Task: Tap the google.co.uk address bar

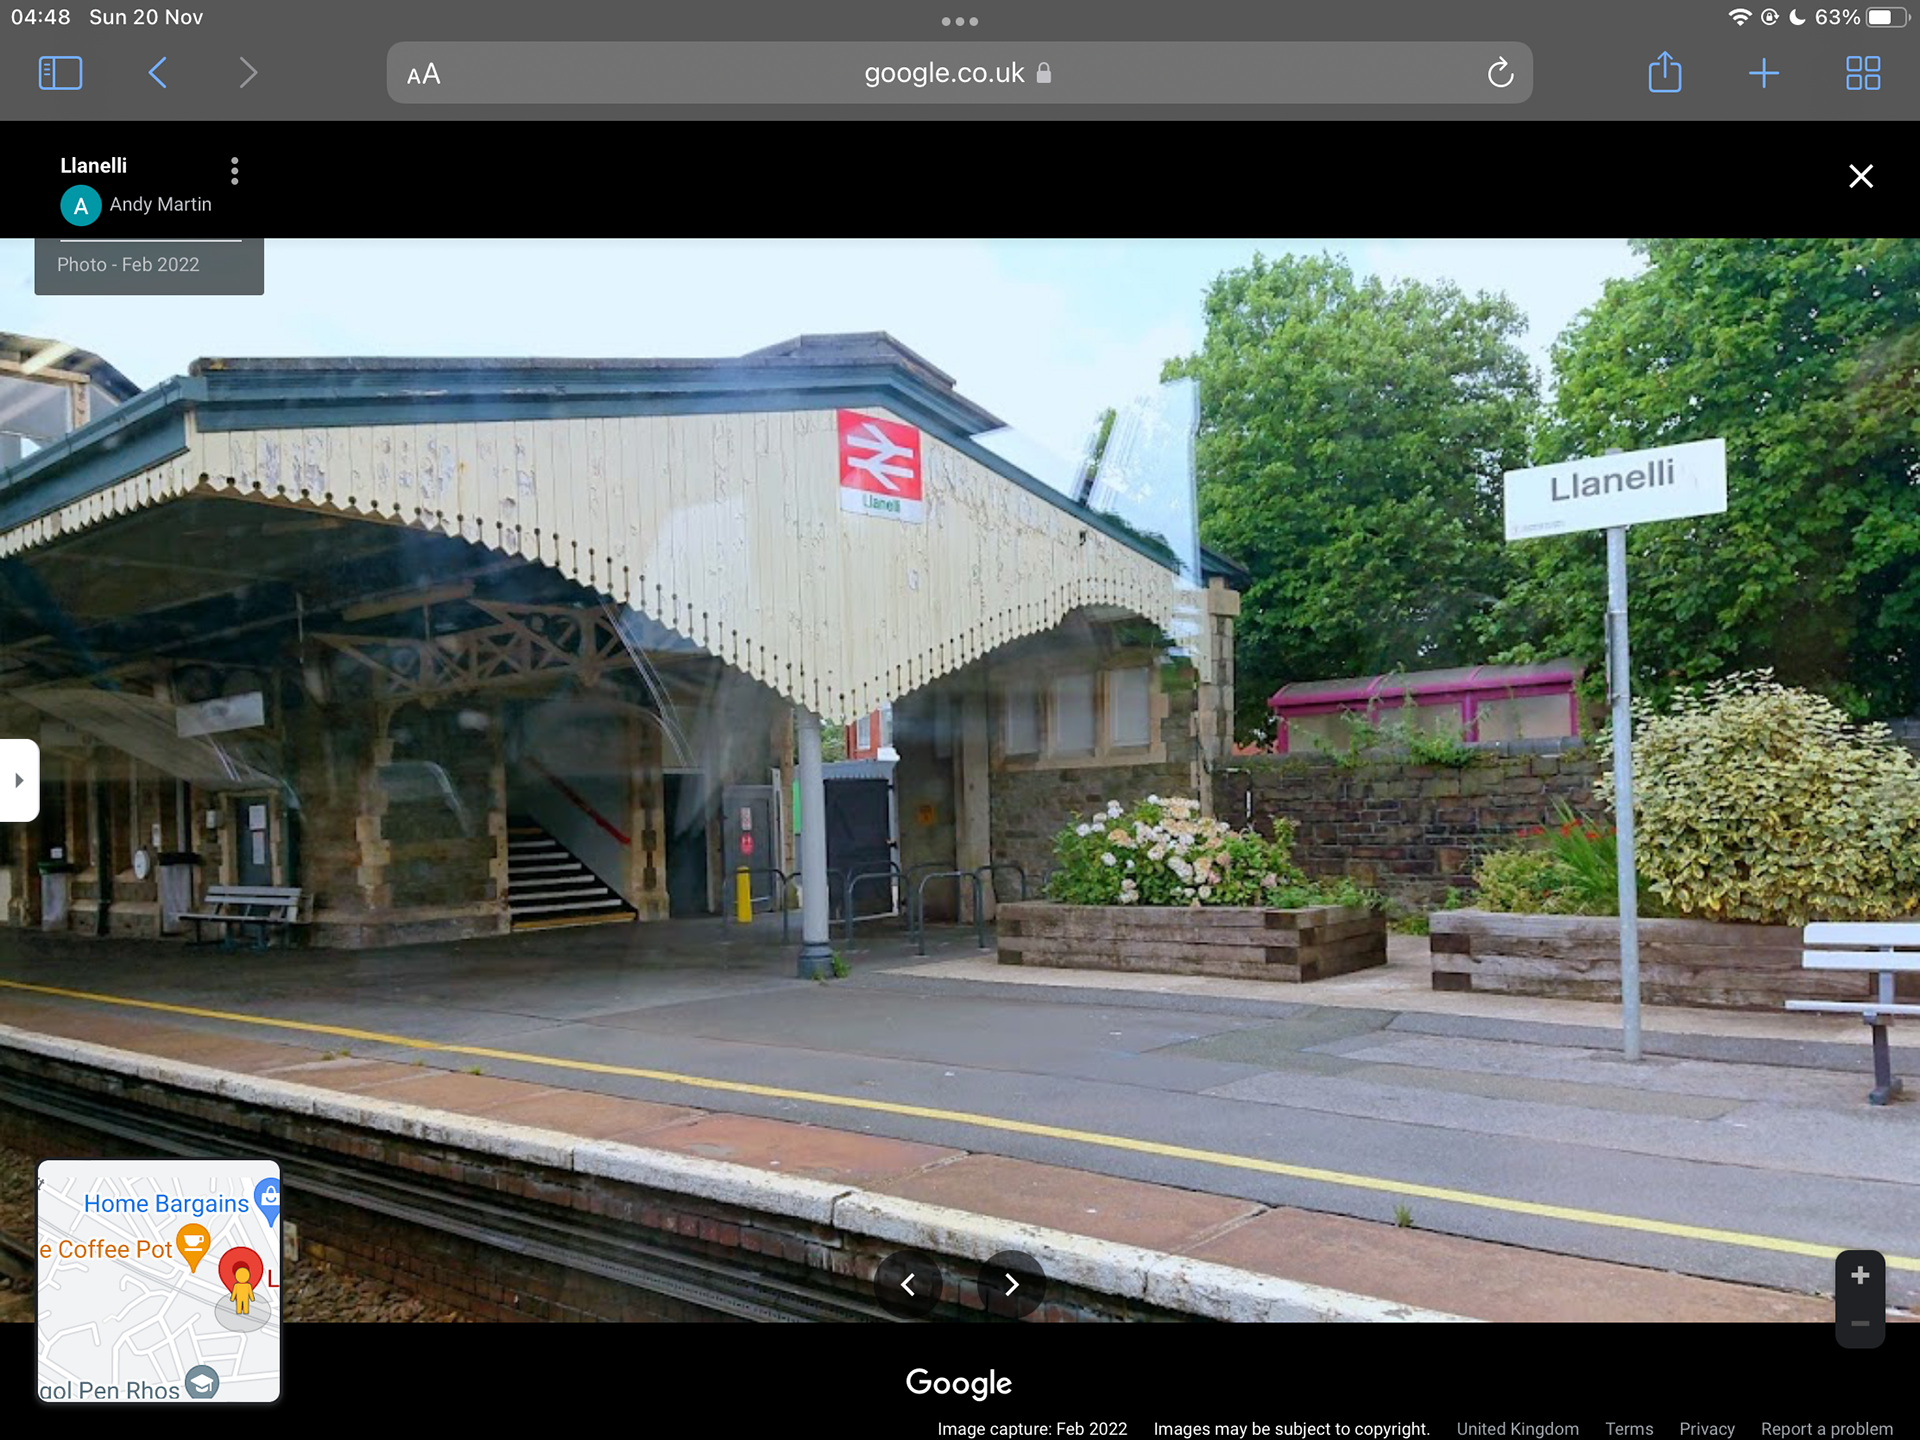Action: click(x=945, y=73)
